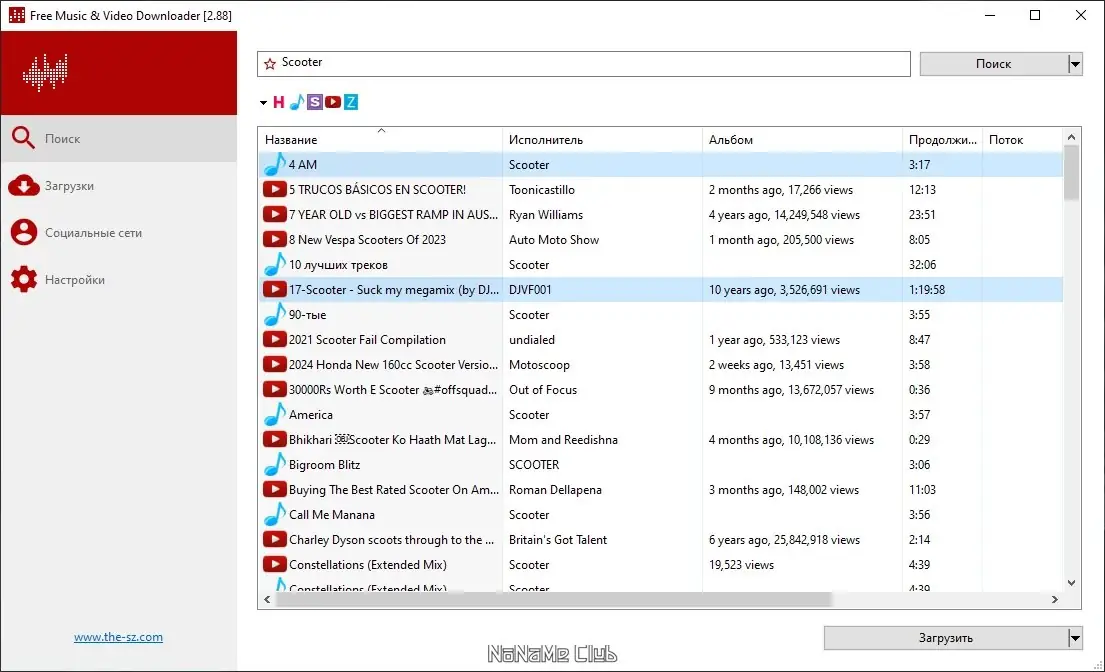Click the gear icon next to Настройки

24,279
